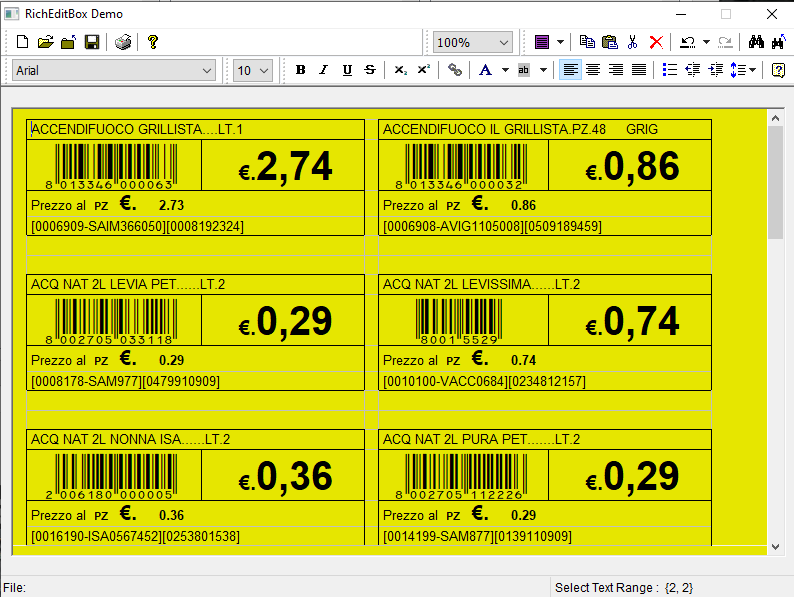Toggle italic formatting

click(x=324, y=70)
